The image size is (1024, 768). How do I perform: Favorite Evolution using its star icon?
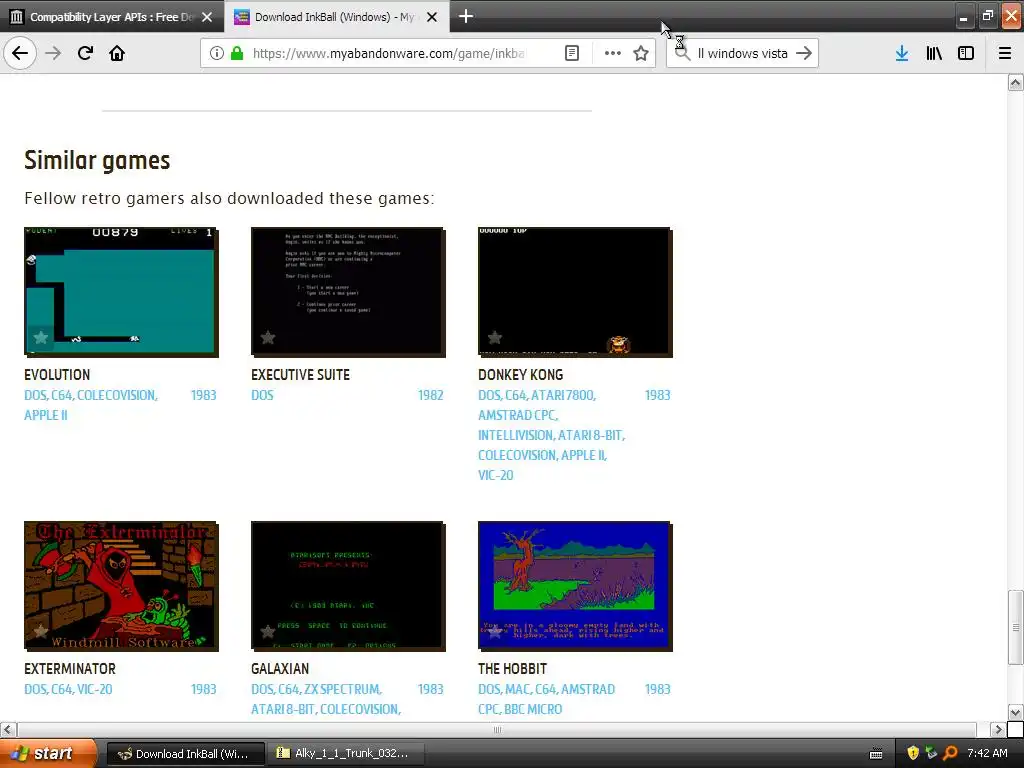tap(40, 337)
